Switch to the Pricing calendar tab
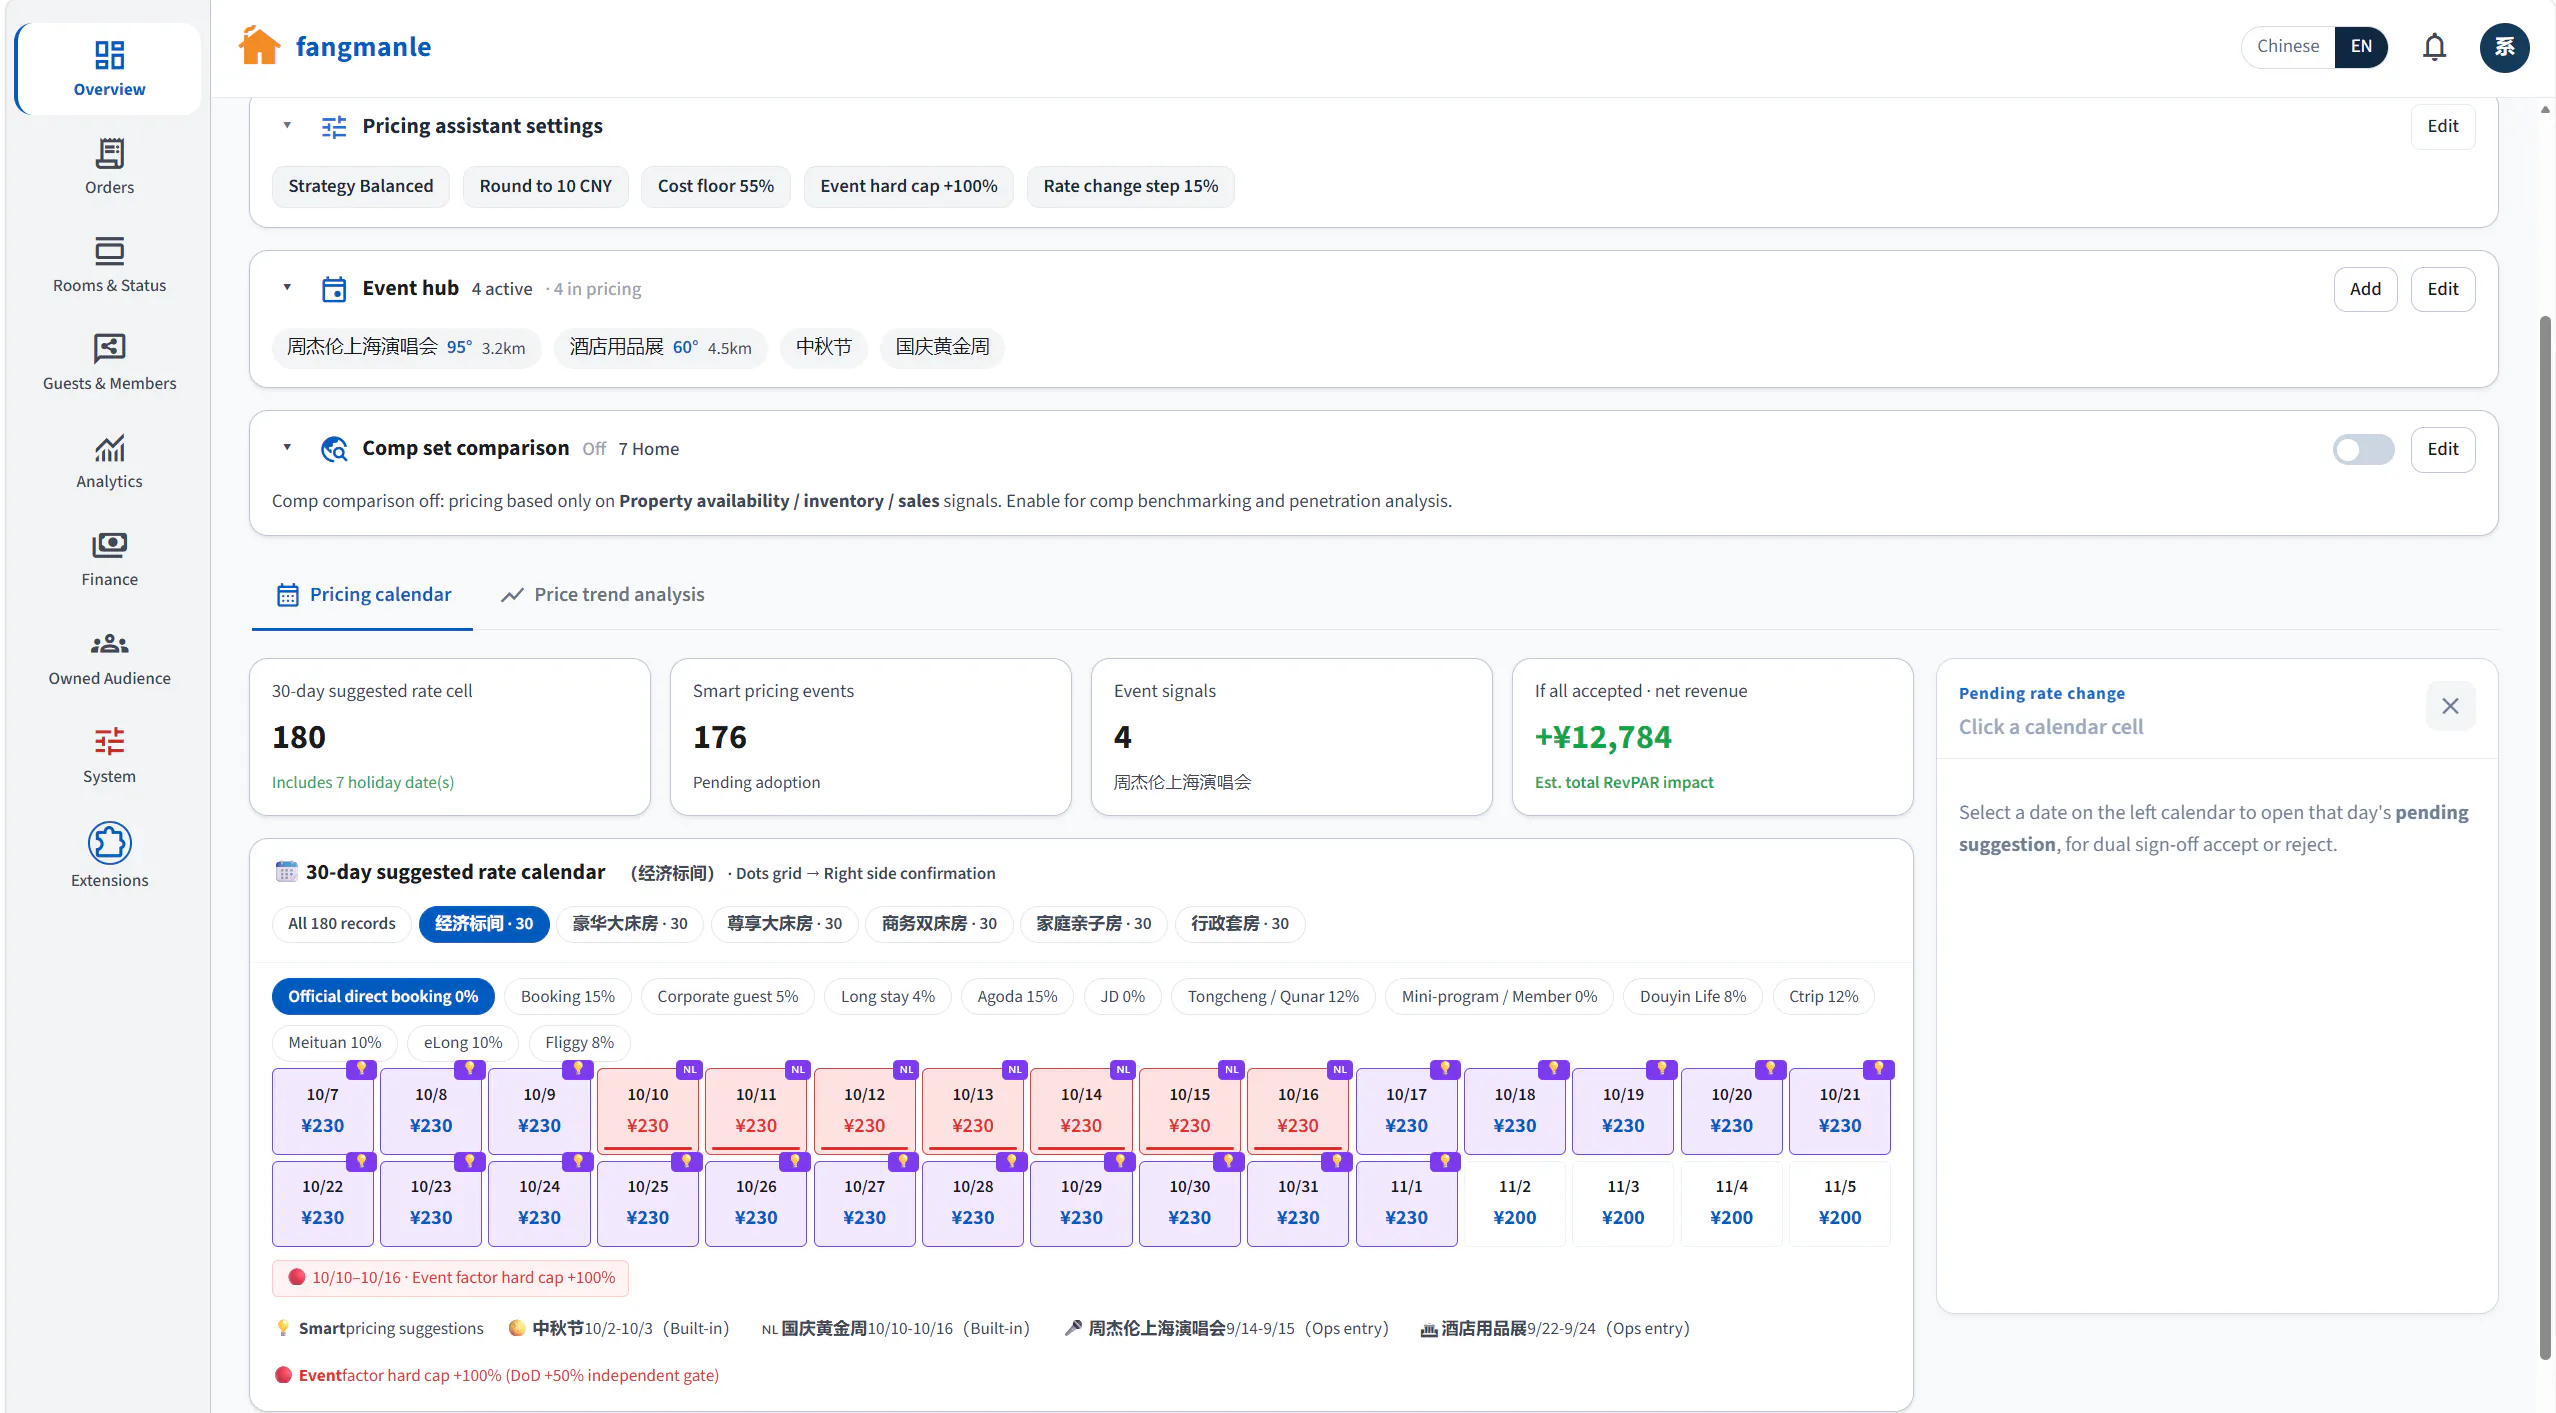2556x1413 pixels. click(x=364, y=595)
